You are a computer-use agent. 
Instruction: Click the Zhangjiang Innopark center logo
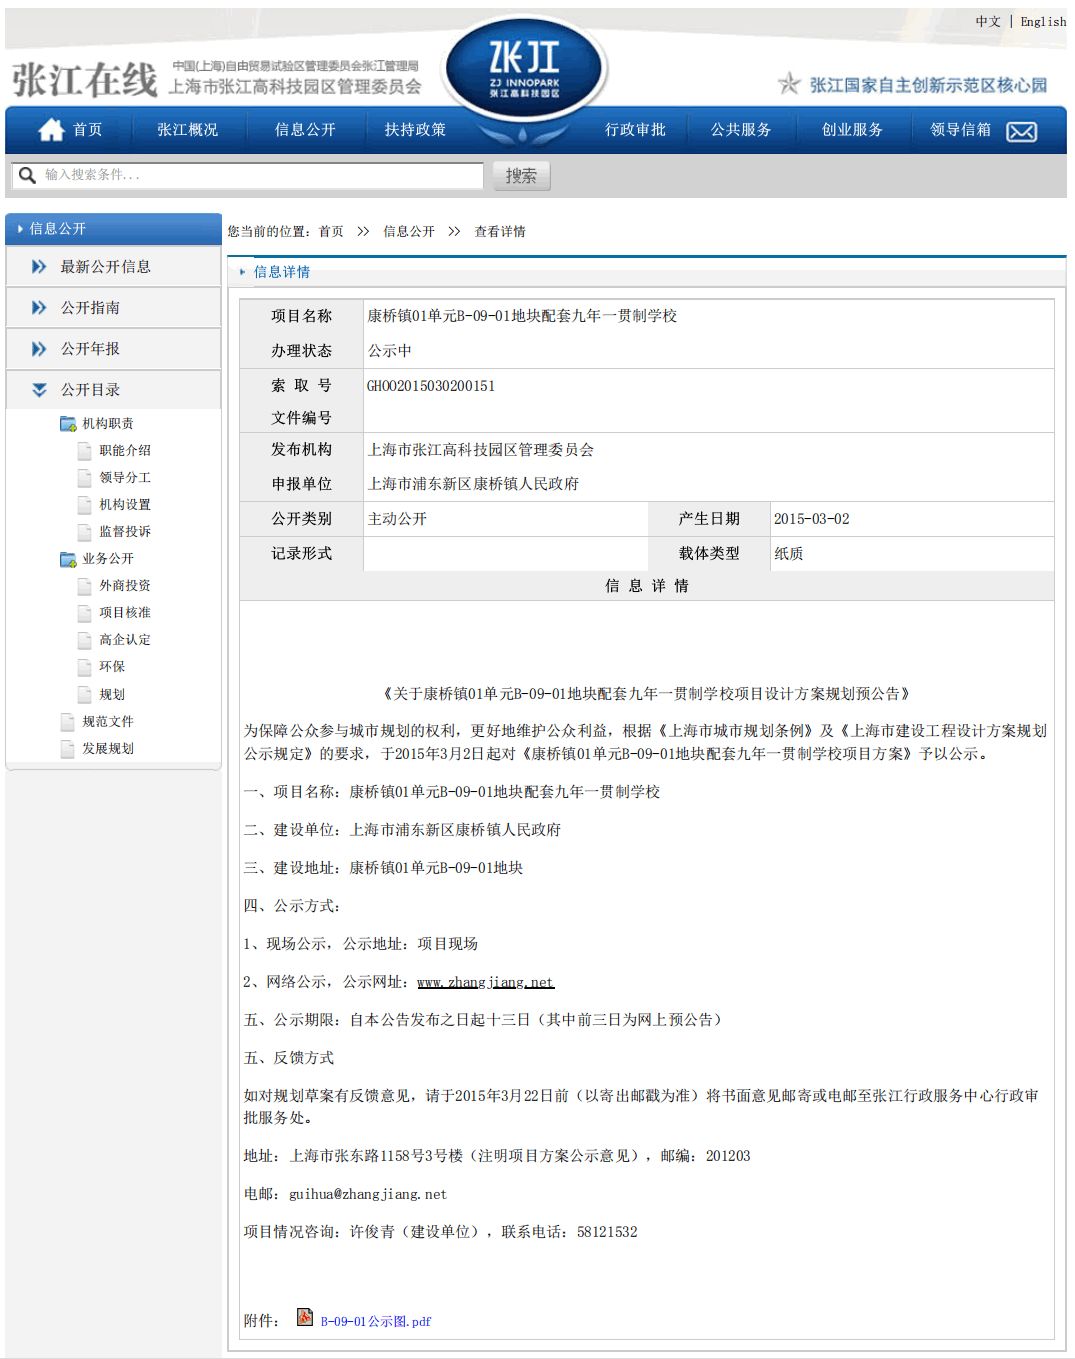(x=524, y=70)
